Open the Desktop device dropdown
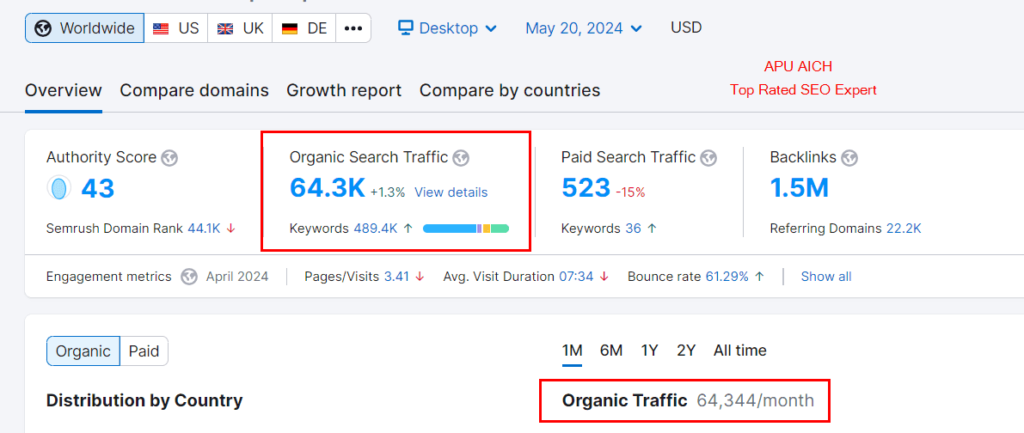The image size is (1024, 433). pyautogui.click(x=448, y=28)
